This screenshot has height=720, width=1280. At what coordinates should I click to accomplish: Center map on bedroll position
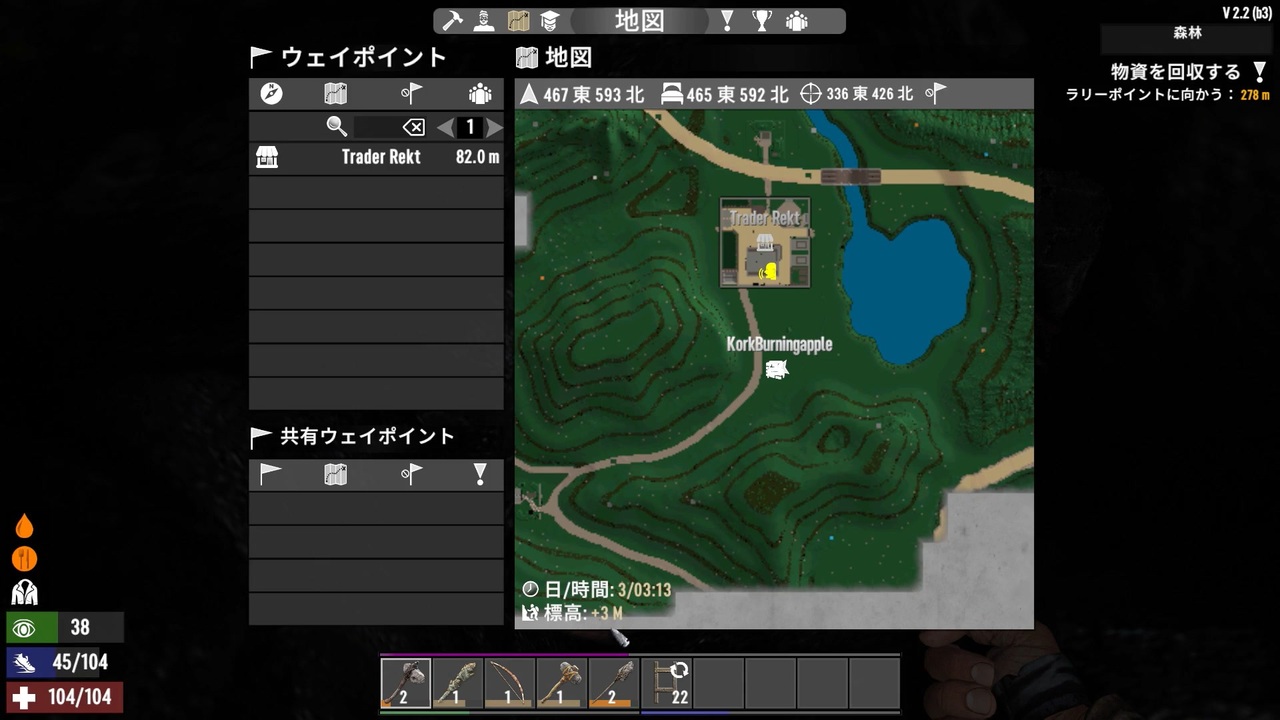pos(673,94)
